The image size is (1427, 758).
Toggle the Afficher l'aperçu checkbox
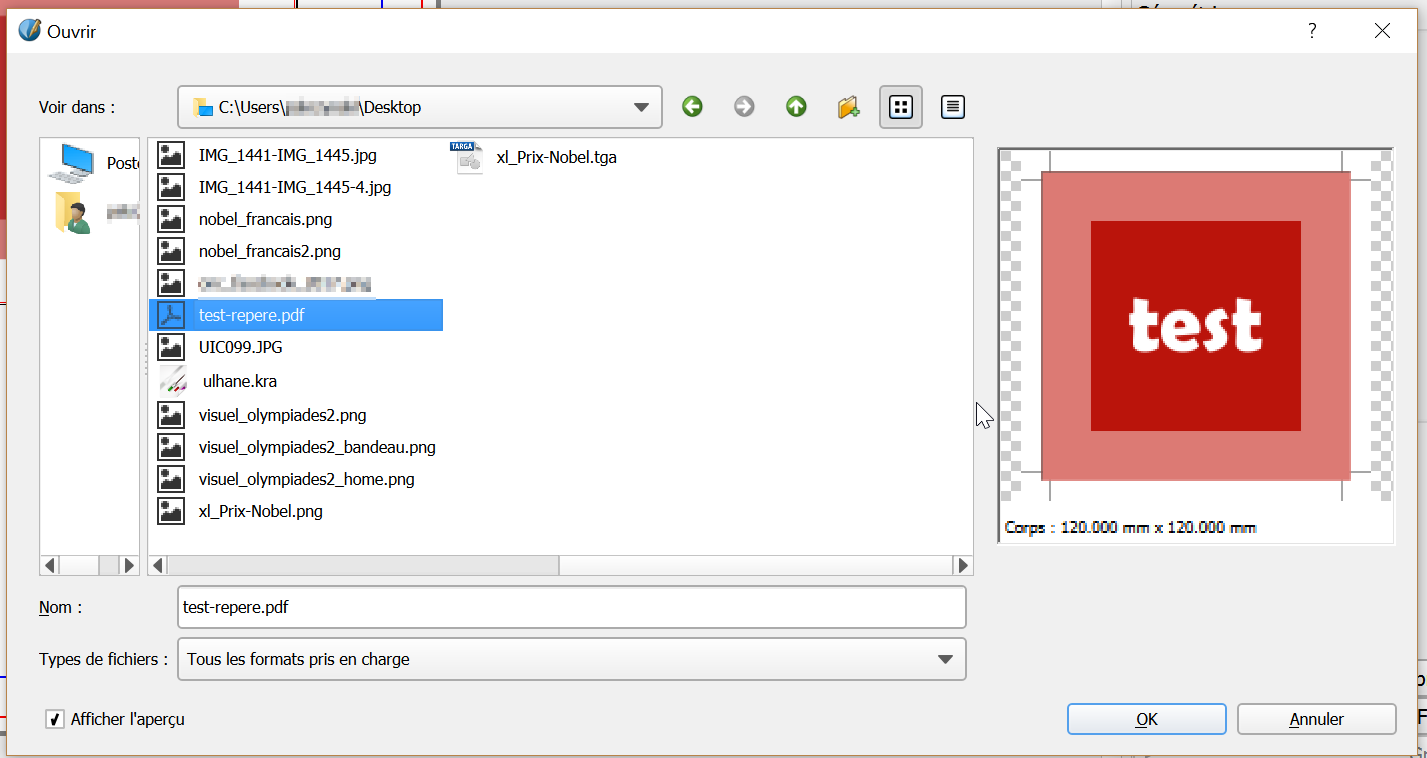[55, 719]
